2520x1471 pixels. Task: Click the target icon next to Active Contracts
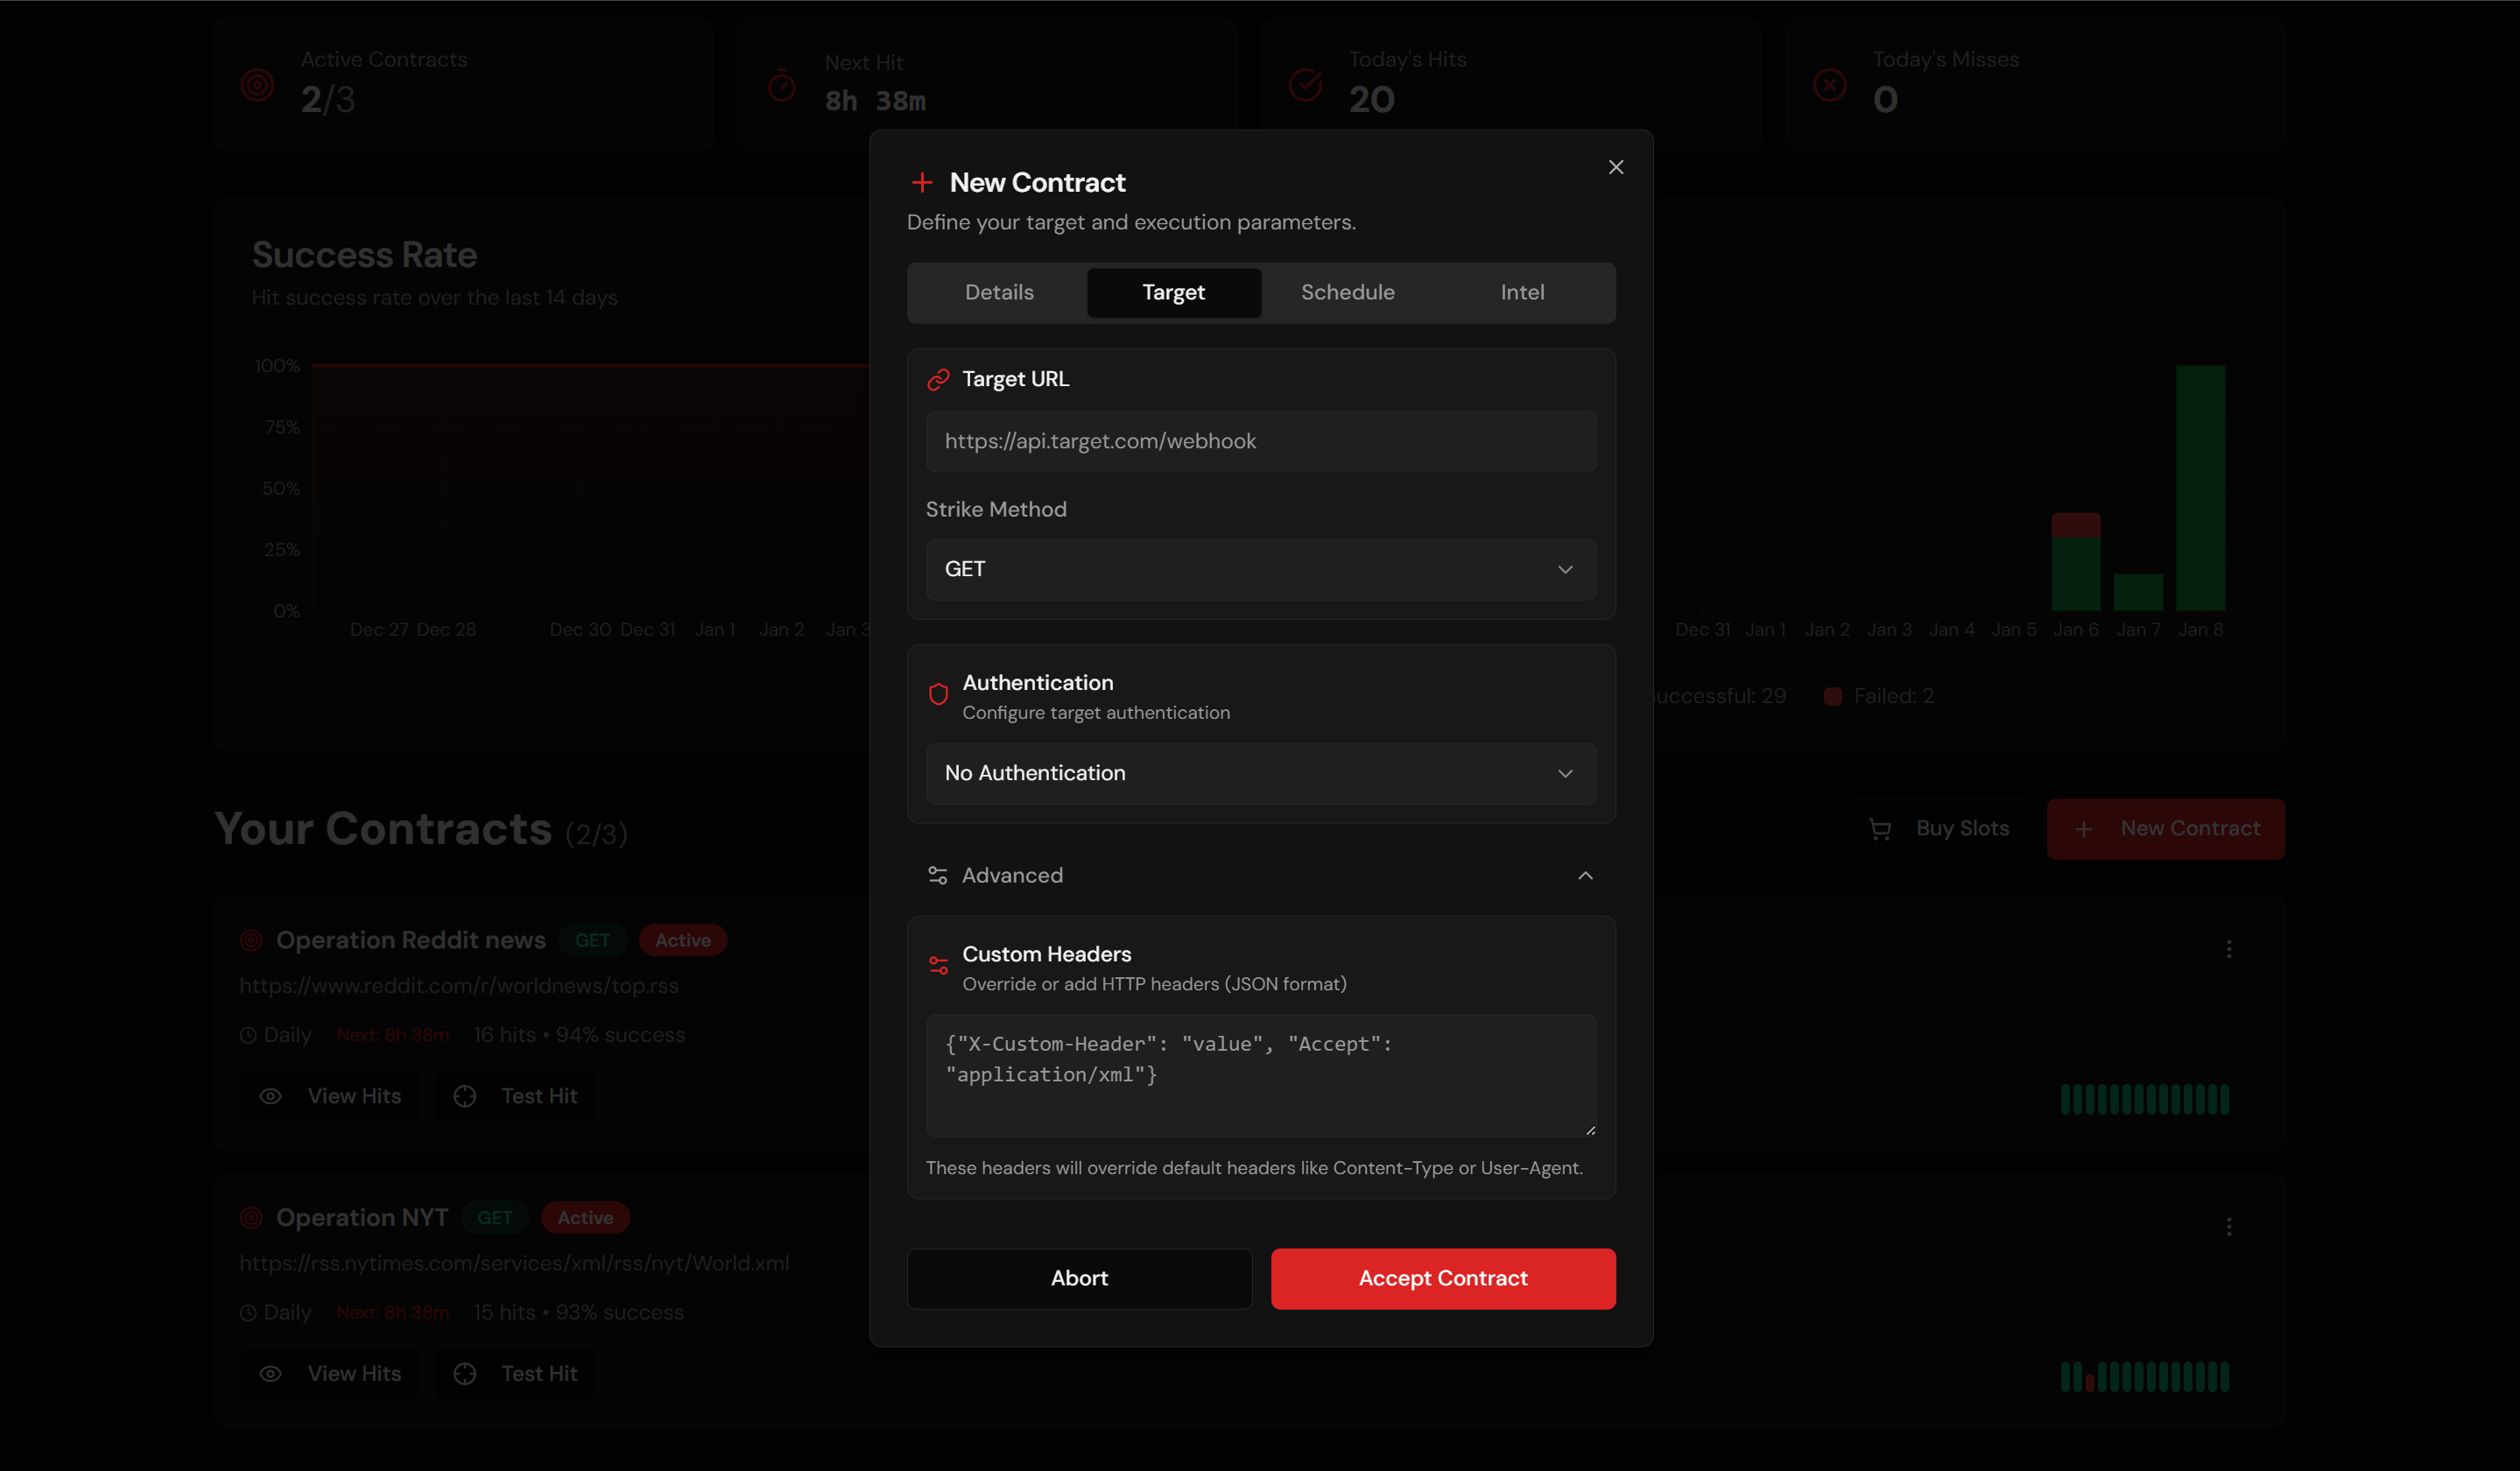[x=257, y=85]
